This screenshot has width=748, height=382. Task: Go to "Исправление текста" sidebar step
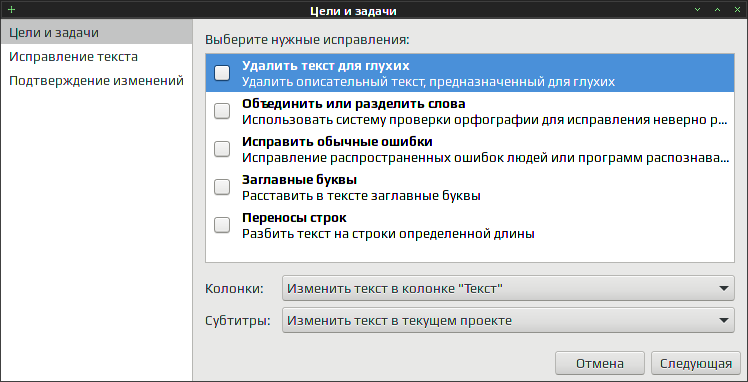(96, 57)
